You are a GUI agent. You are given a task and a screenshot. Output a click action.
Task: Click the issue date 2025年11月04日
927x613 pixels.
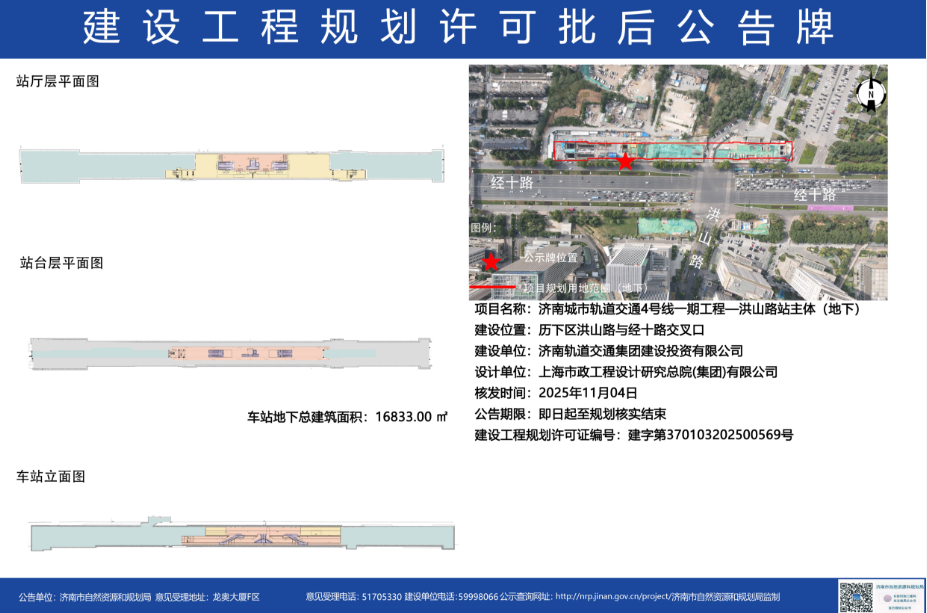588,393
